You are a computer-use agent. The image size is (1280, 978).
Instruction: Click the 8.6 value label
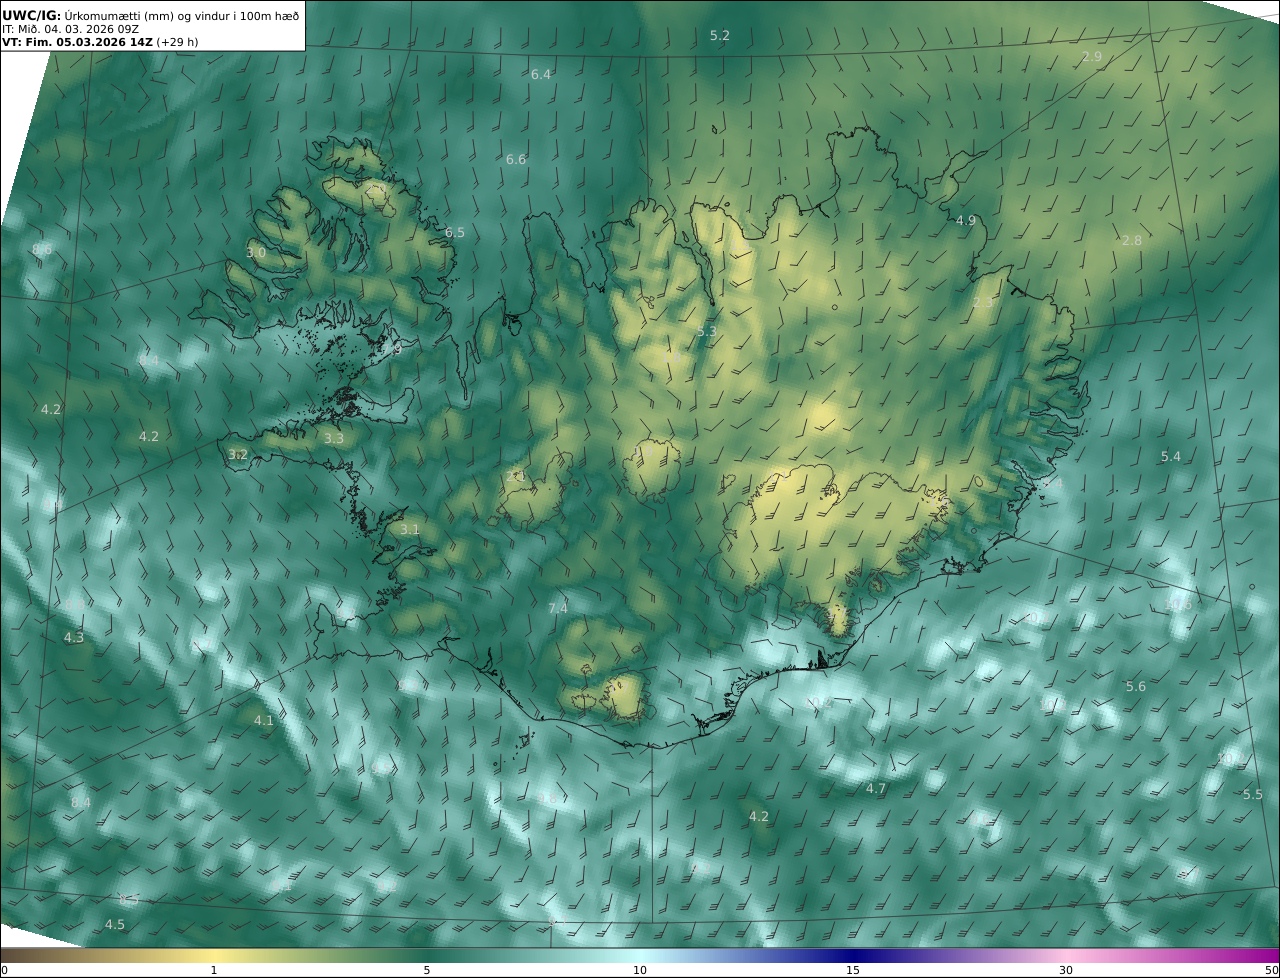(x=42, y=249)
